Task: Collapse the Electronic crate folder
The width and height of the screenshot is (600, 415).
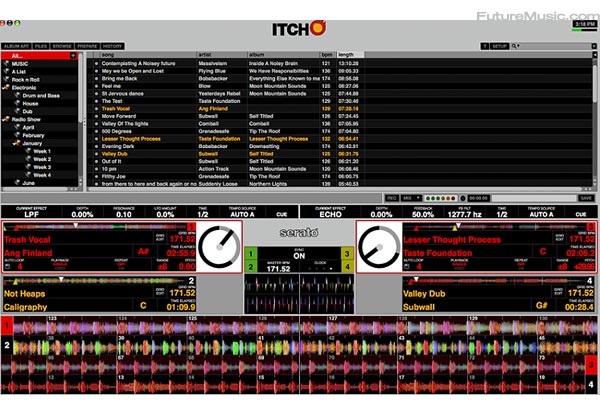Action: [6, 88]
